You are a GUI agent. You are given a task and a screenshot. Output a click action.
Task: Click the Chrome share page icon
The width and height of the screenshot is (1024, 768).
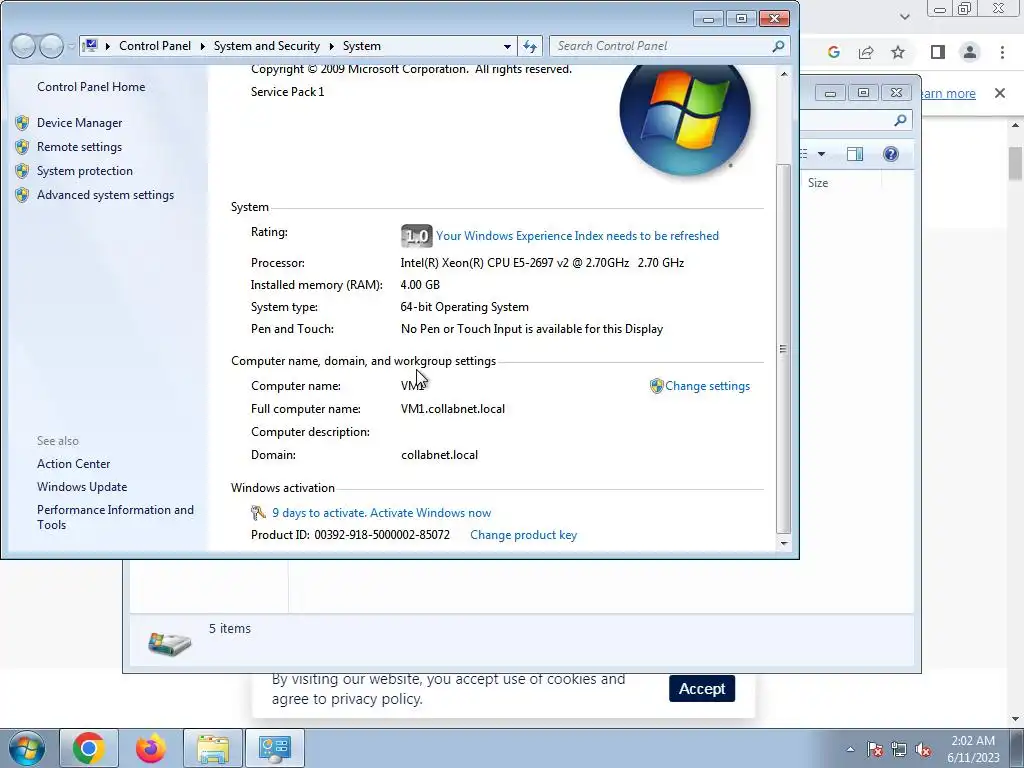pos(866,52)
